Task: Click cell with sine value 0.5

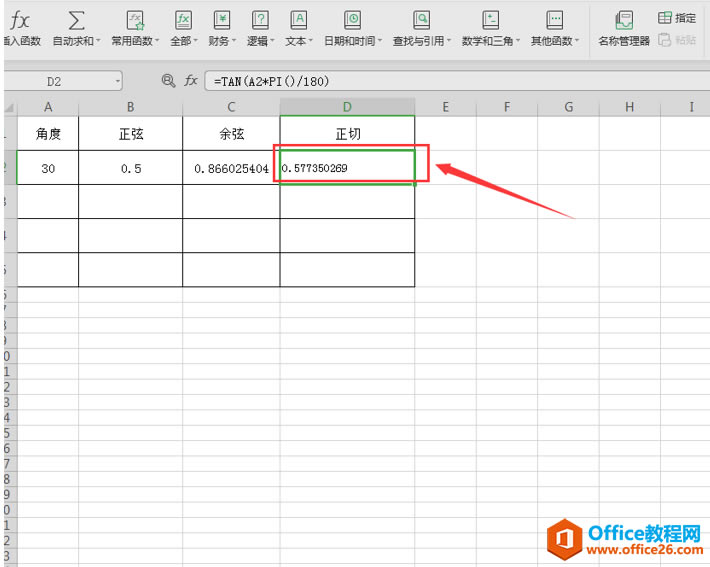Action: click(x=130, y=168)
